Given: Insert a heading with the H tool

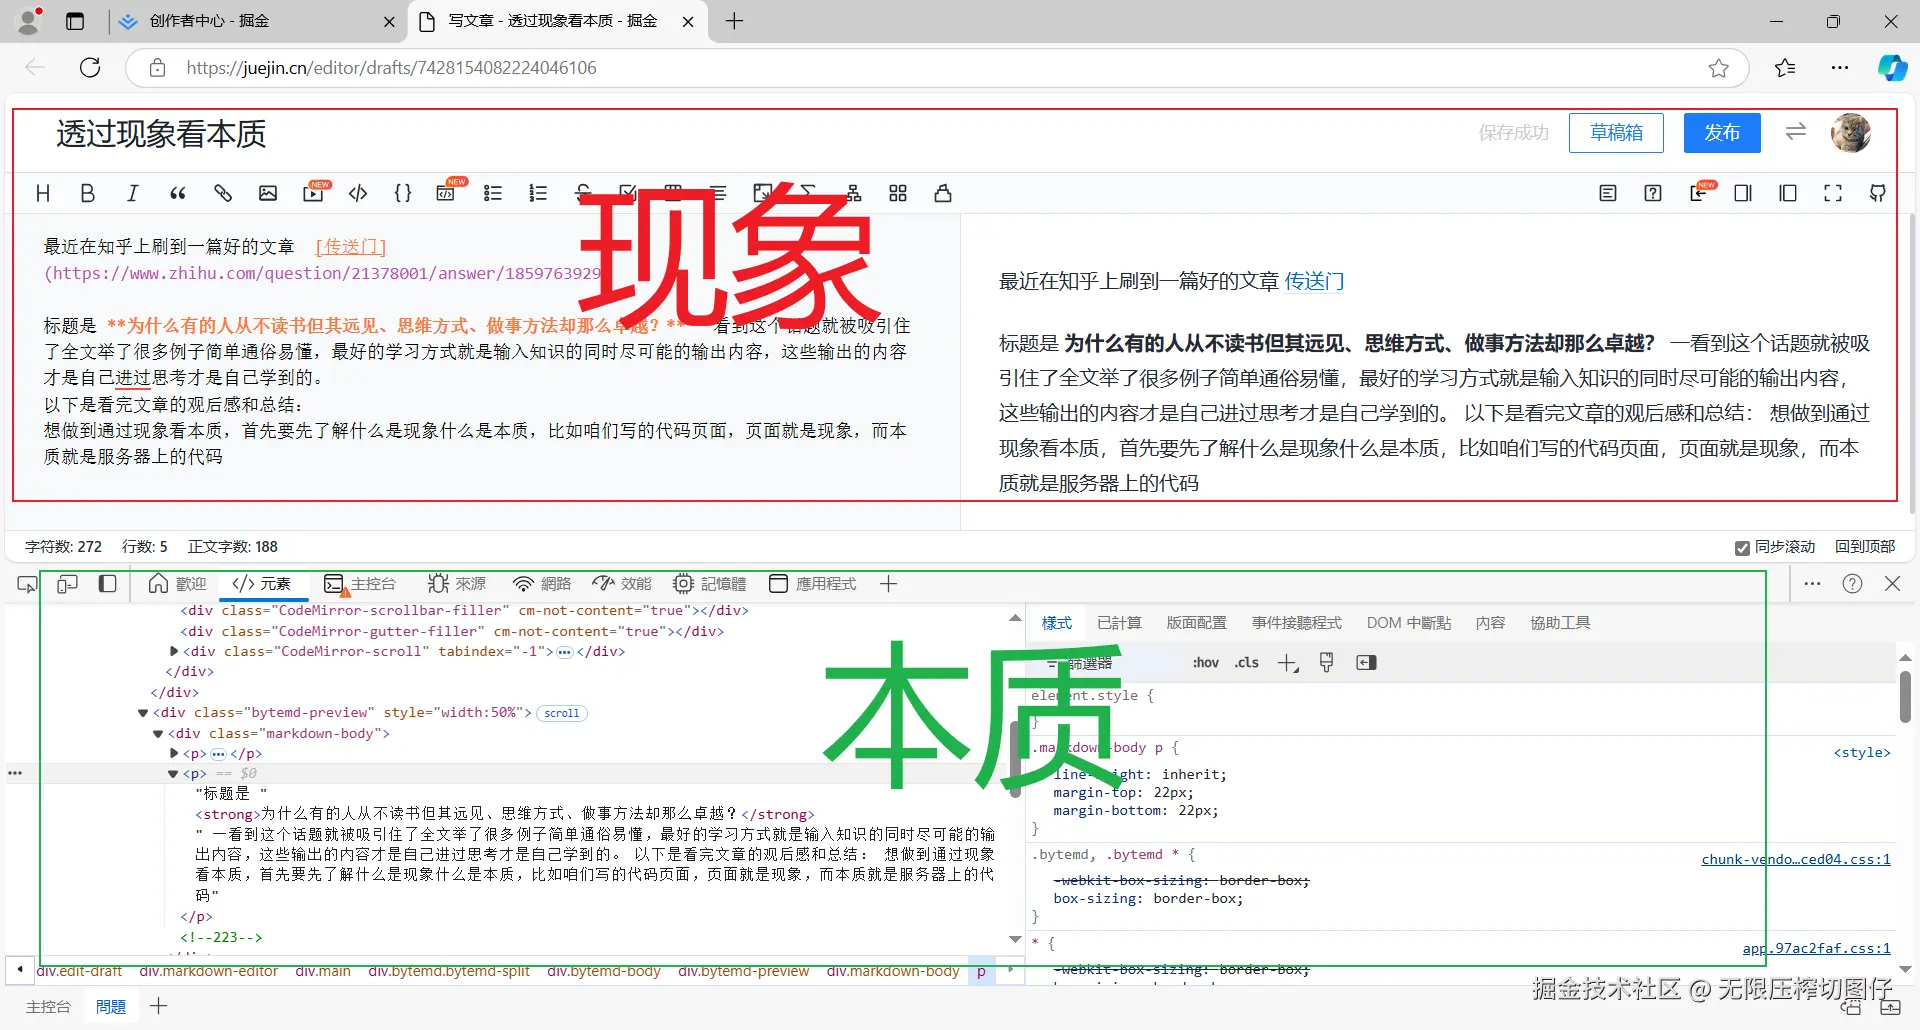Looking at the screenshot, I should tap(43, 193).
